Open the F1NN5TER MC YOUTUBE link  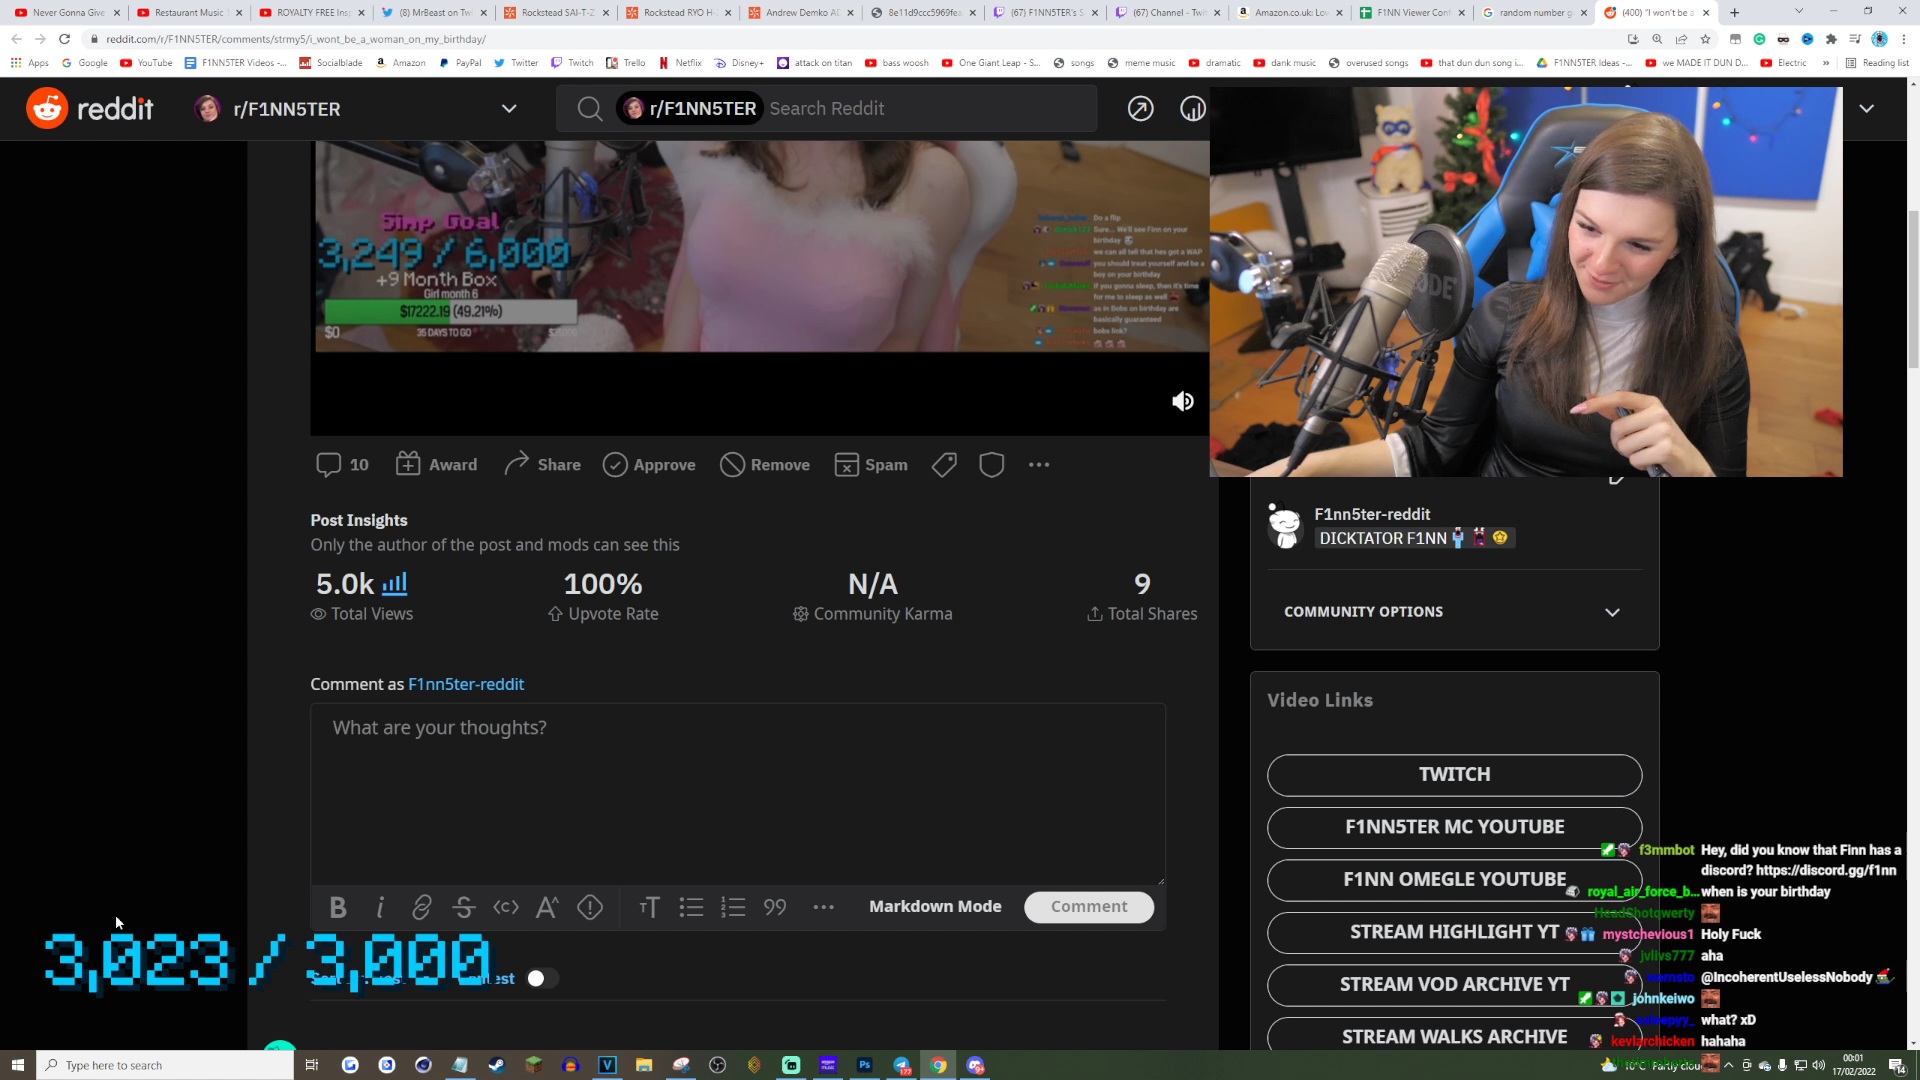point(1454,827)
